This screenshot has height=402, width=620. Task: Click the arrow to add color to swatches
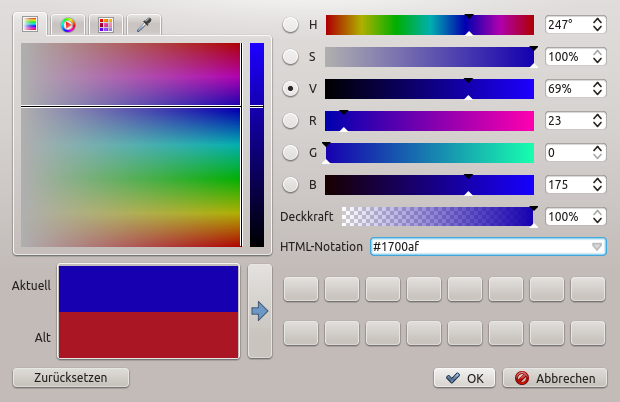[x=260, y=311]
